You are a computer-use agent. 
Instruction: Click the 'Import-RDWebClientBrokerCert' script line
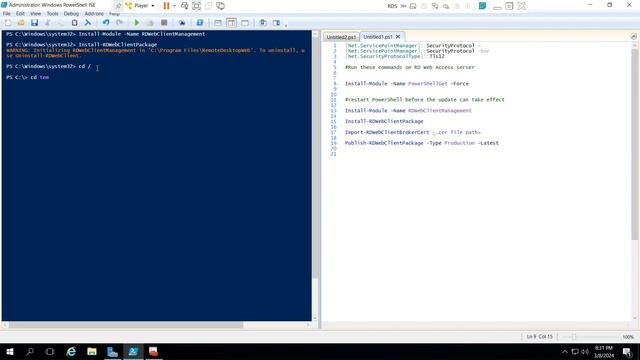pyautogui.click(x=413, y=132)
